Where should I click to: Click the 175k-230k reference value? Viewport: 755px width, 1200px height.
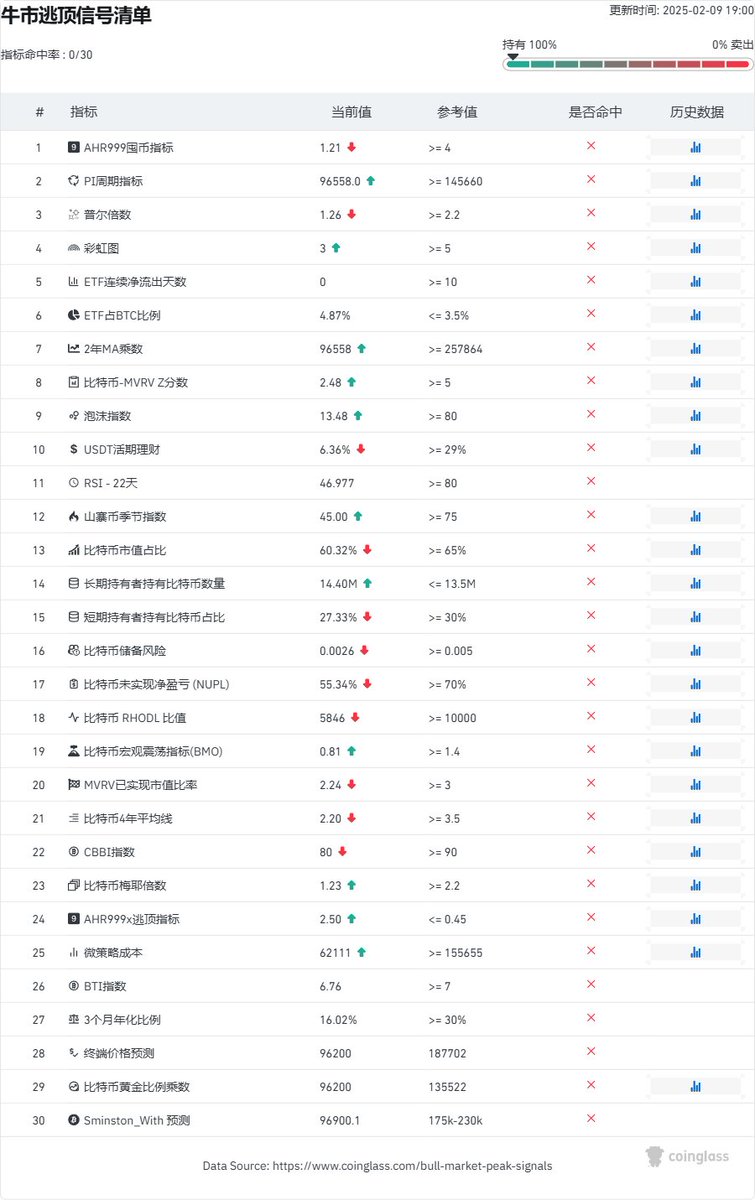pyautogui.click(x=455, y=1120)
